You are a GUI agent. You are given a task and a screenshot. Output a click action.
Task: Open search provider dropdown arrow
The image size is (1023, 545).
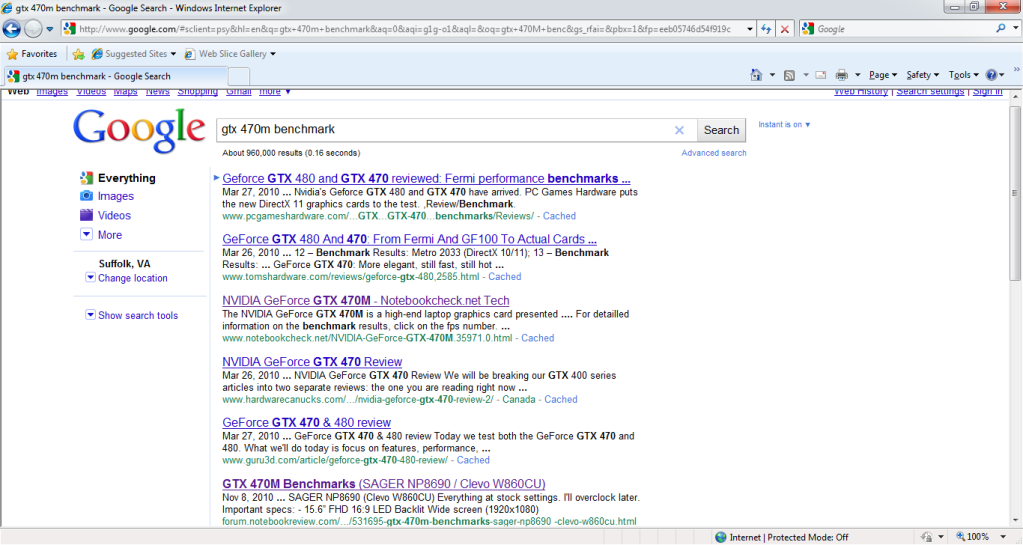click(x=1015, y=29)
